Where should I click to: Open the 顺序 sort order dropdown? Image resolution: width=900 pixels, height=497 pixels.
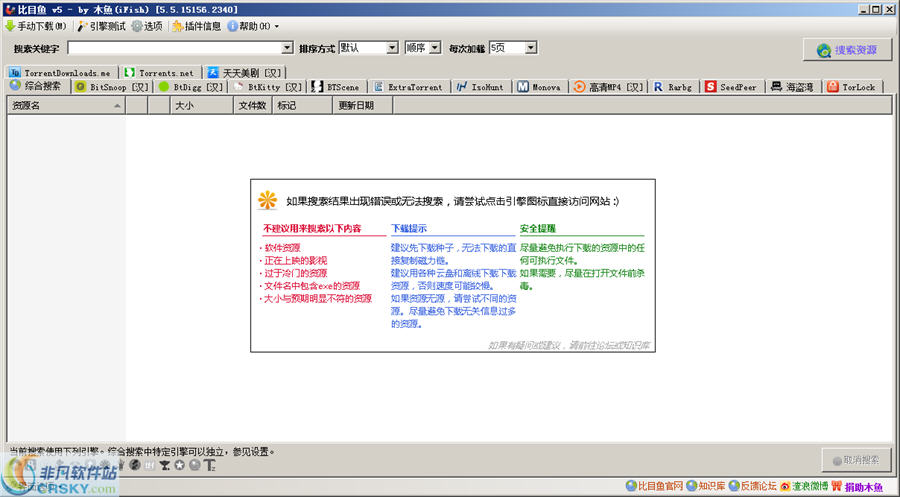[x=434, y=48]
